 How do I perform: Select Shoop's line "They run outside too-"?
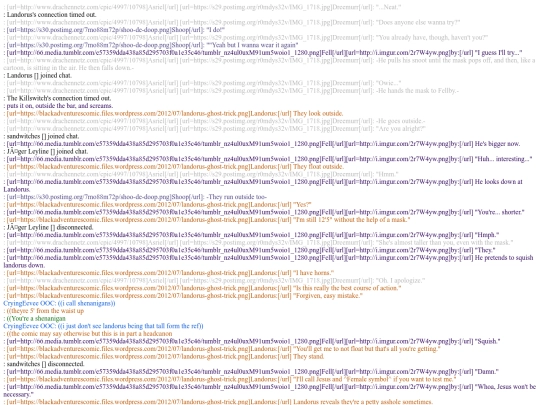(x=237, y=197)
